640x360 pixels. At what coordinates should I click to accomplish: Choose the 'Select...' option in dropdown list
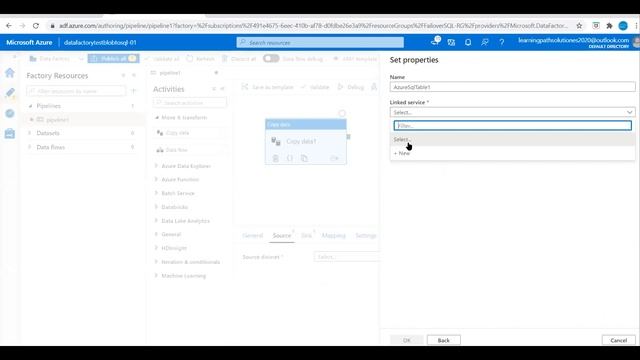[512, 140]
